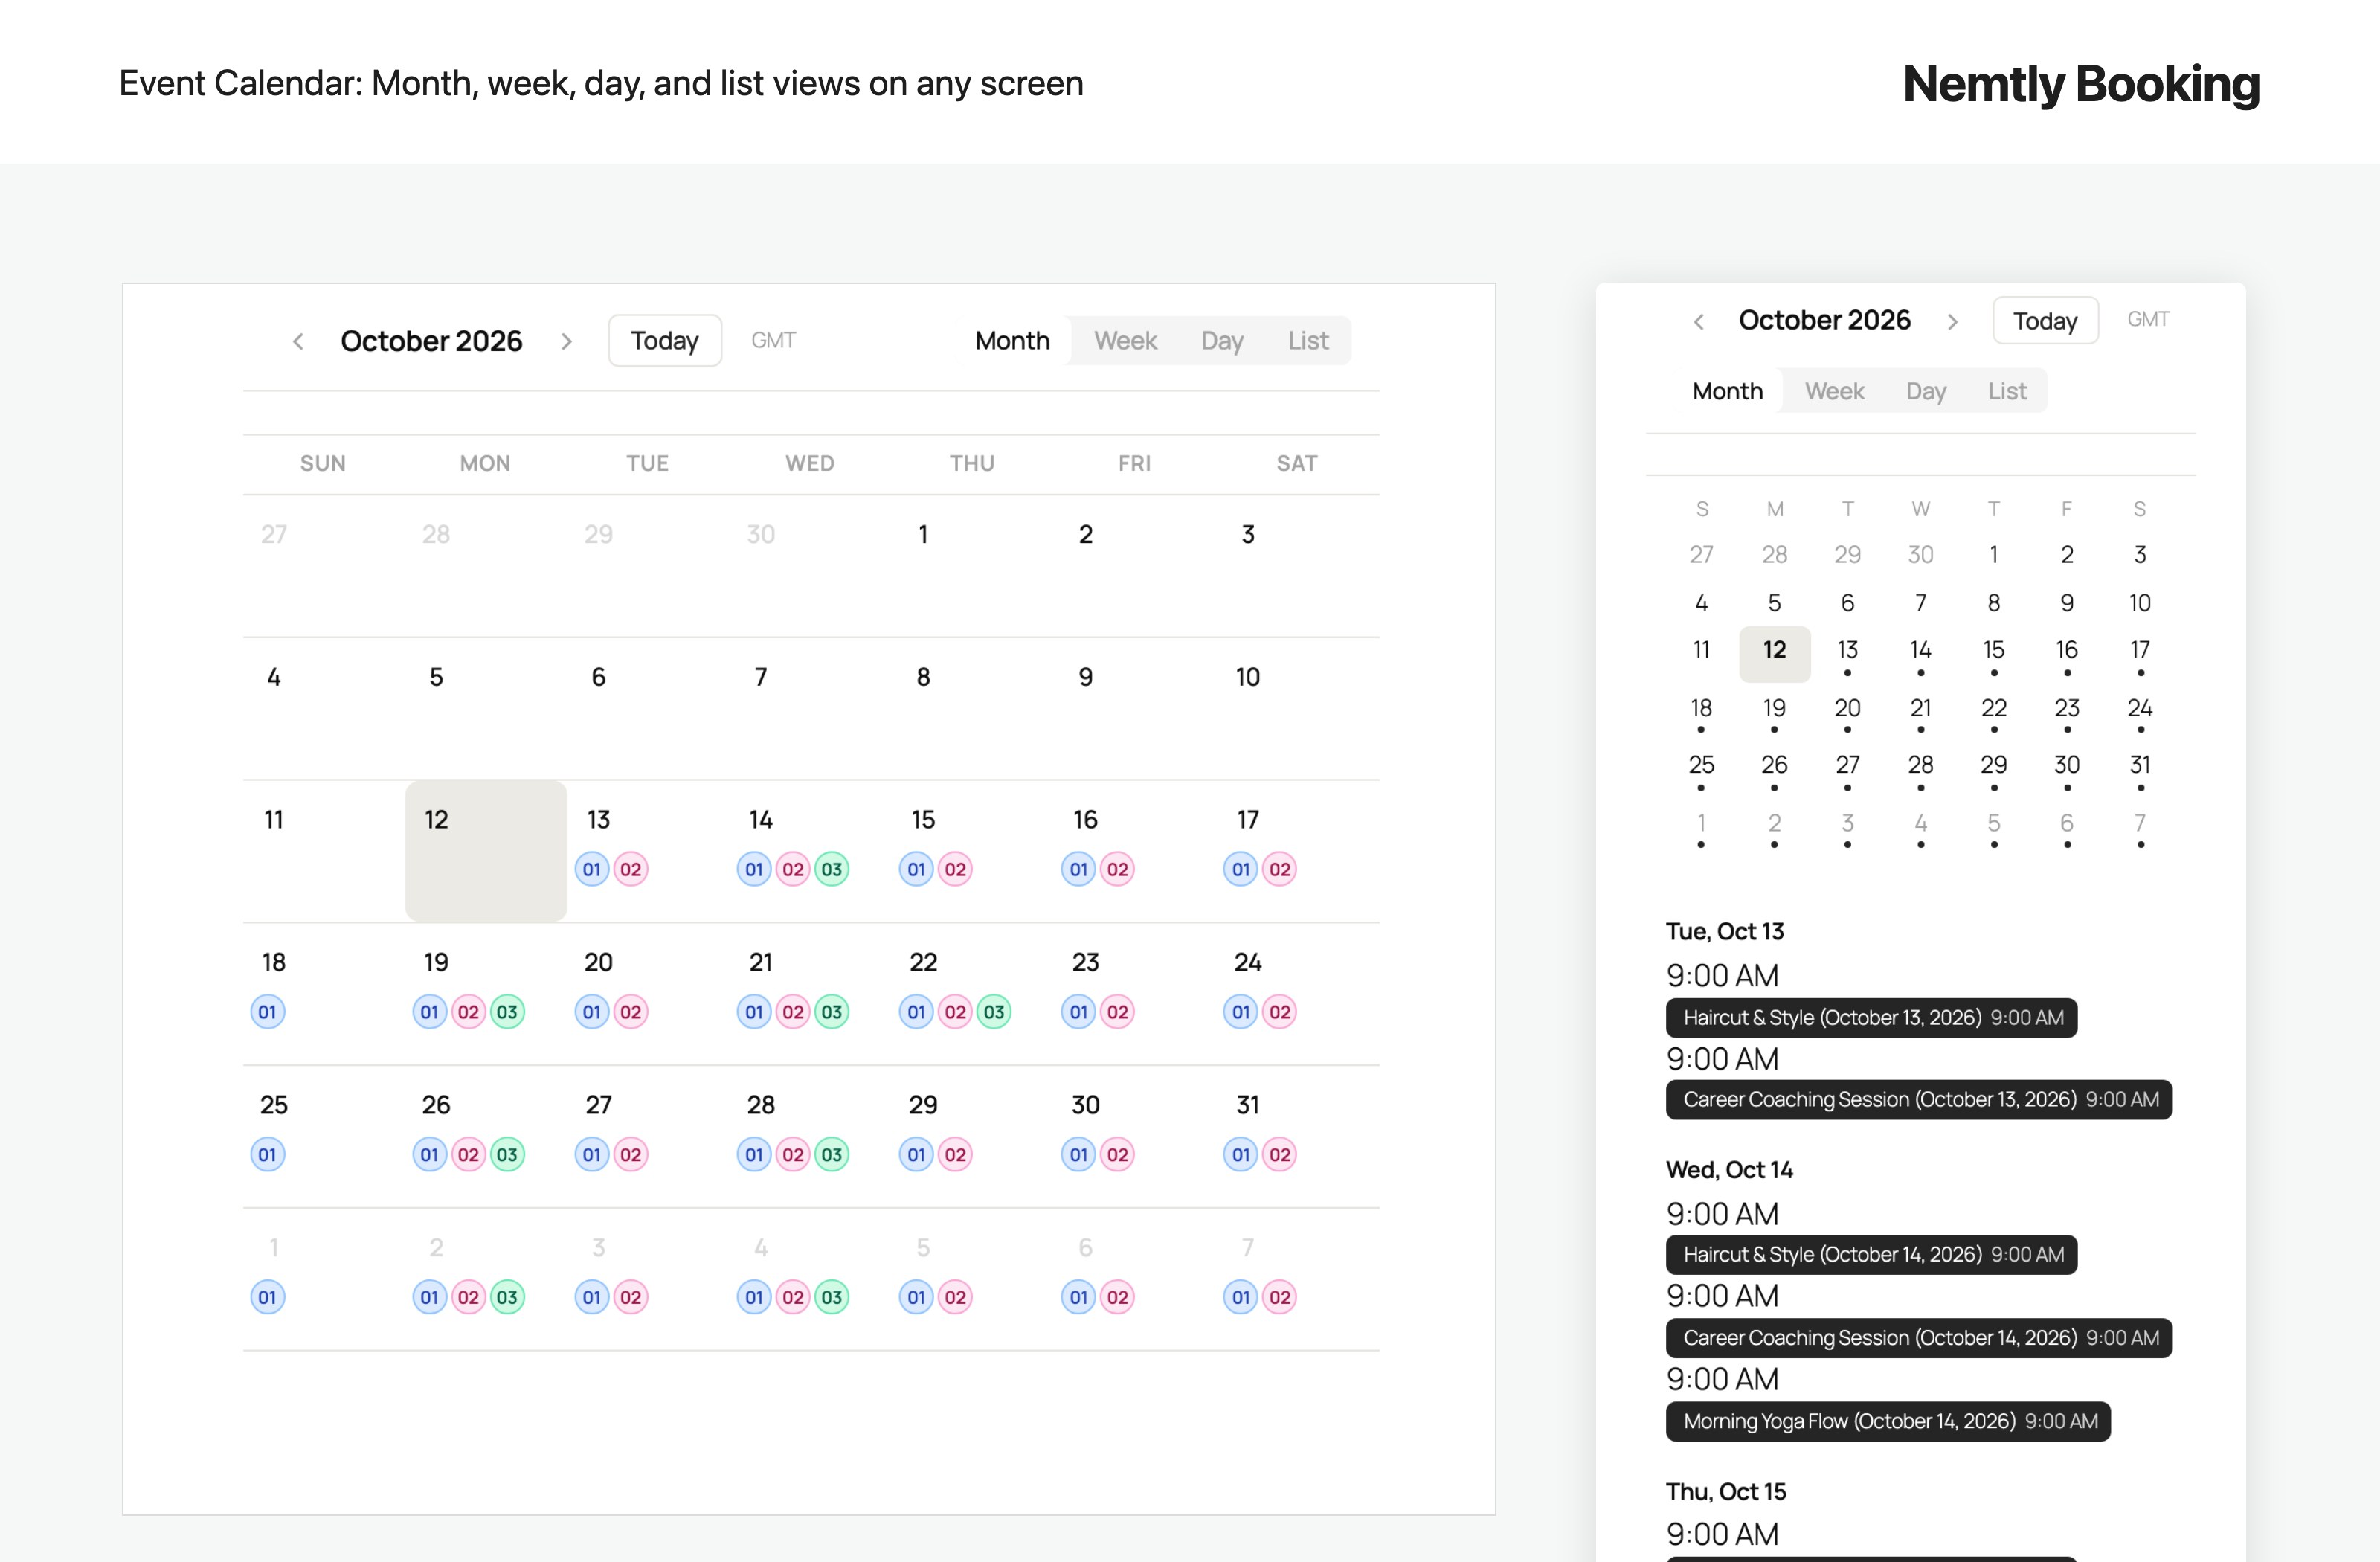Open event 03 badge on October 28
The height and width of the screenshot is (1562, 2380).
832,1155
